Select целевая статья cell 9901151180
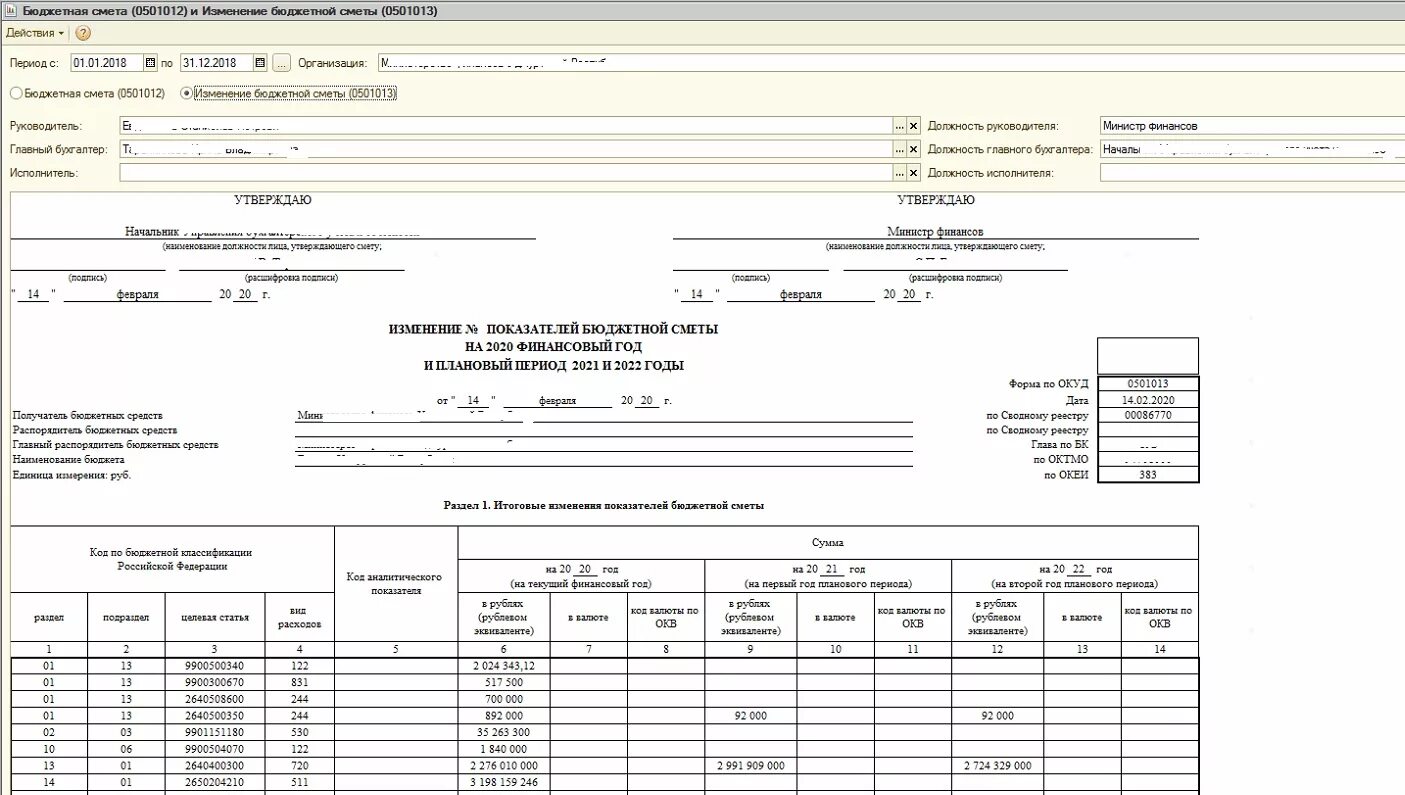This screenshot has width=1405, height=795. click(x=214, y=732)
